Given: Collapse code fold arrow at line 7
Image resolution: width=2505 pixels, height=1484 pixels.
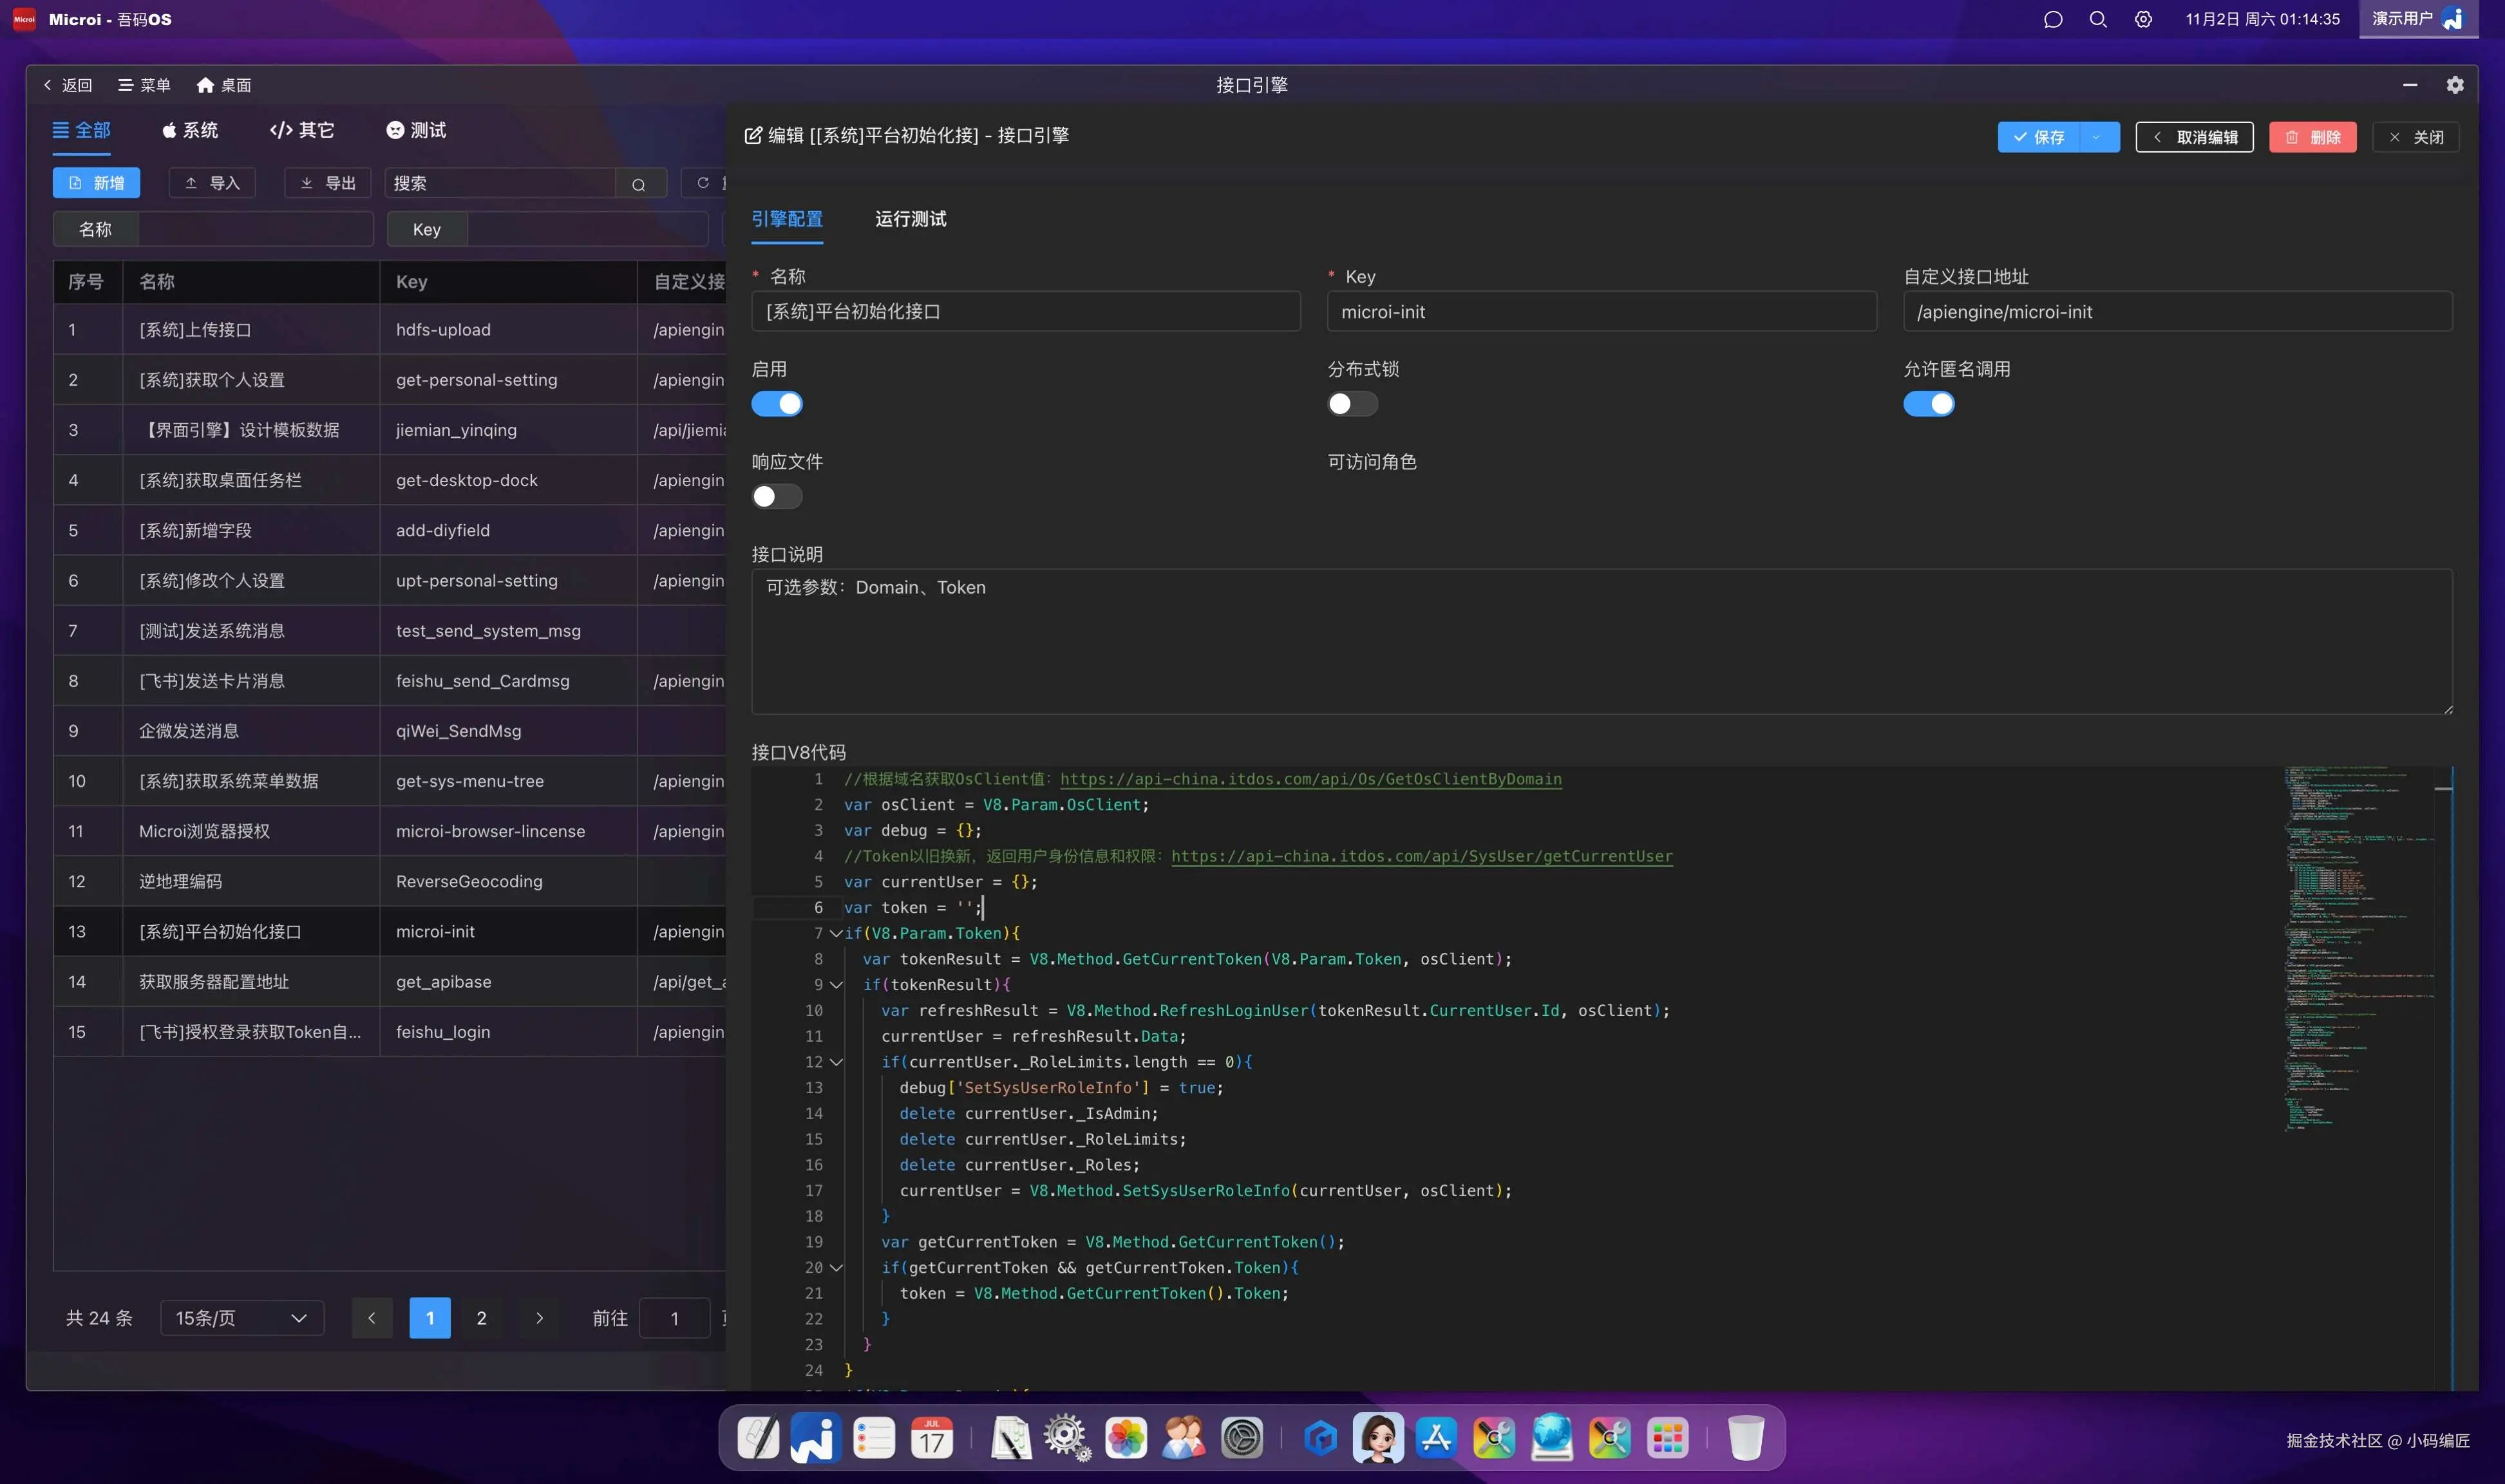Looking at the screenshot, I should pyautogui.click(x=836, y=933).
